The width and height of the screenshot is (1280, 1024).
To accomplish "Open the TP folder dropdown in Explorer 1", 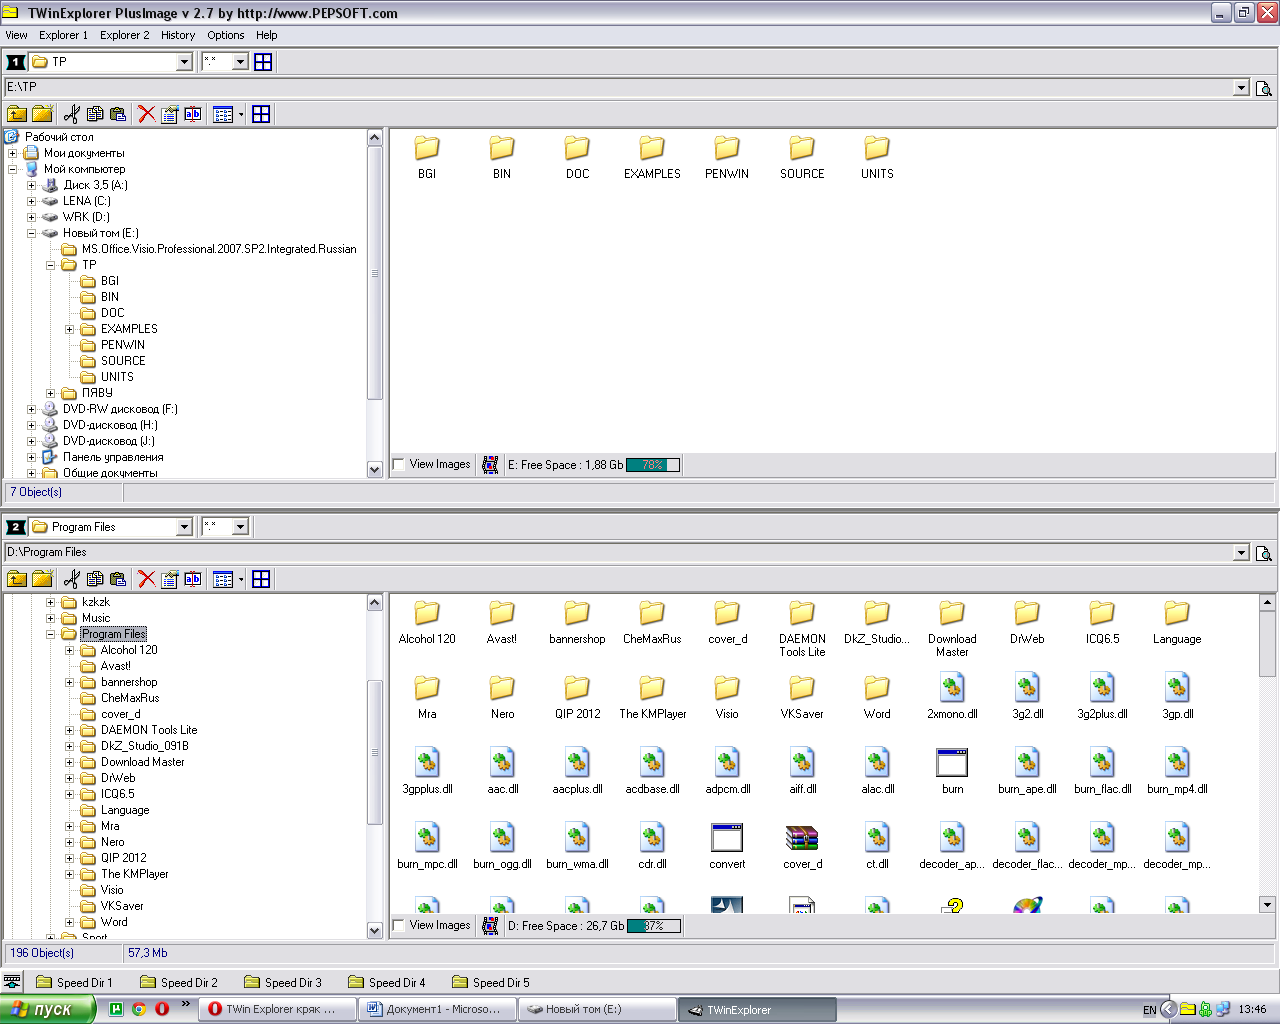I will (x=184, y=62).
